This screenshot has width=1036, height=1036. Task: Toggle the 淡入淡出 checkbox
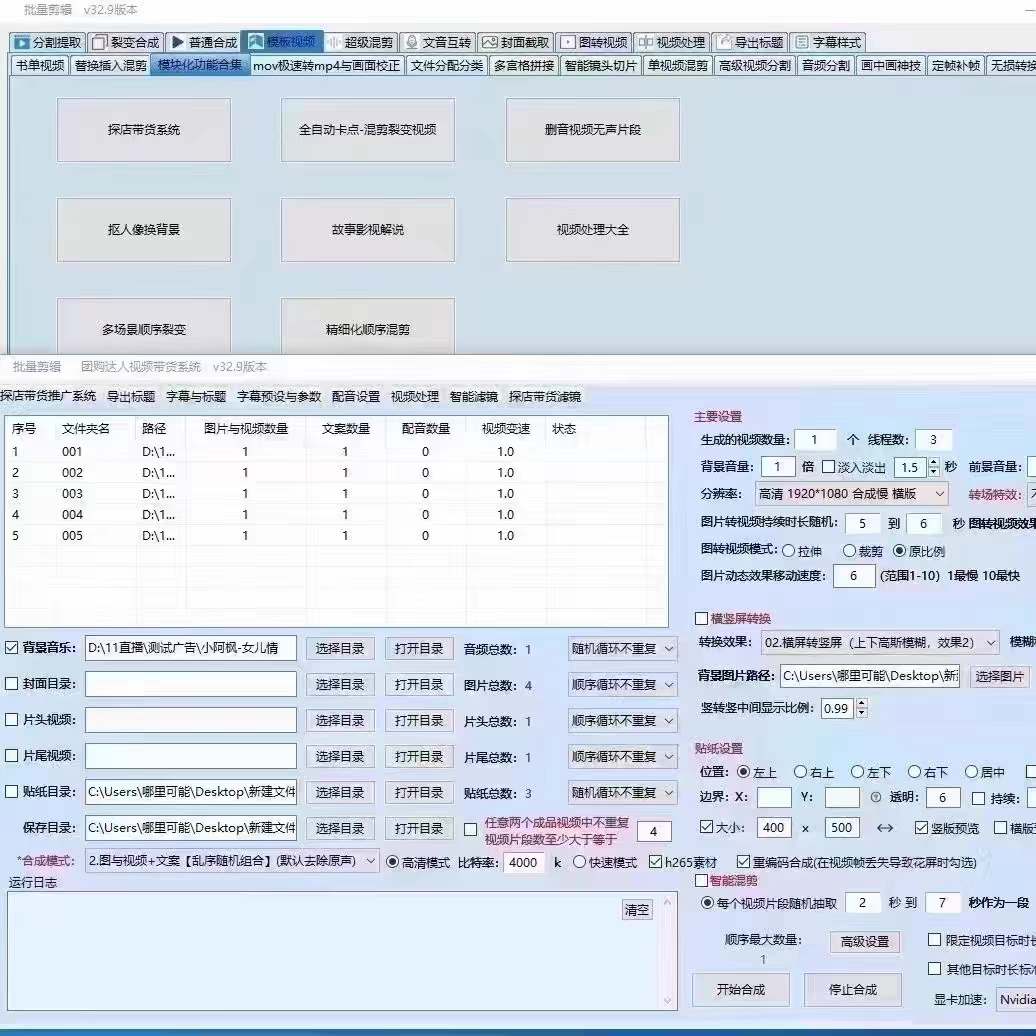click(x=828, y=466)
